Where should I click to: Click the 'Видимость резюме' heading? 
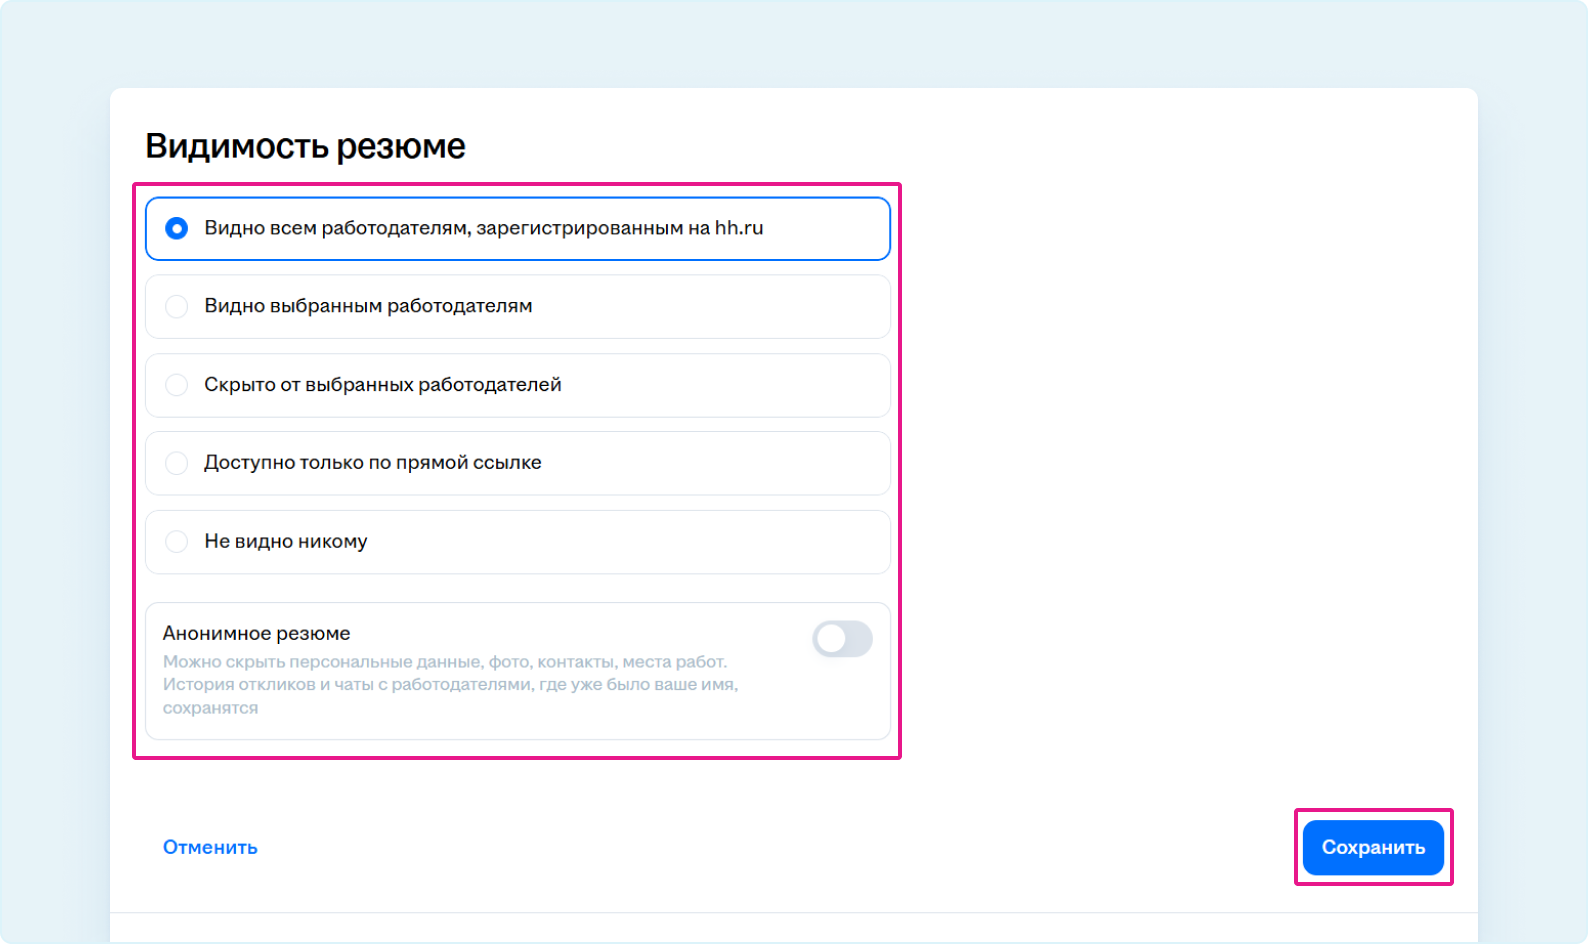pyautogui.click(x=305, y=146)
